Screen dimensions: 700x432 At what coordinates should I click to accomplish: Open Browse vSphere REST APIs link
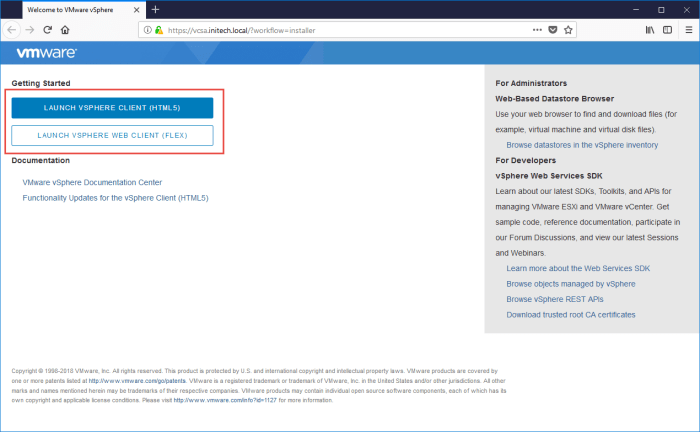[x=554, y=299]
